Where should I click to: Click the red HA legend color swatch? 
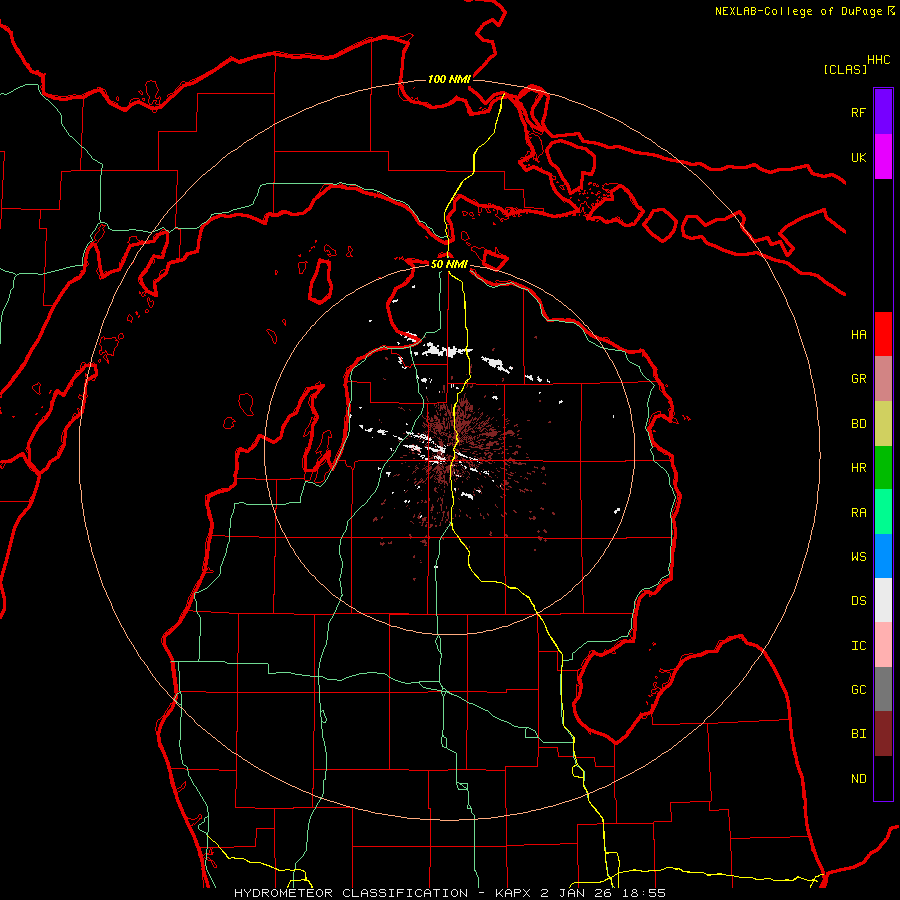pyautogui.click(x=883, y=334)
